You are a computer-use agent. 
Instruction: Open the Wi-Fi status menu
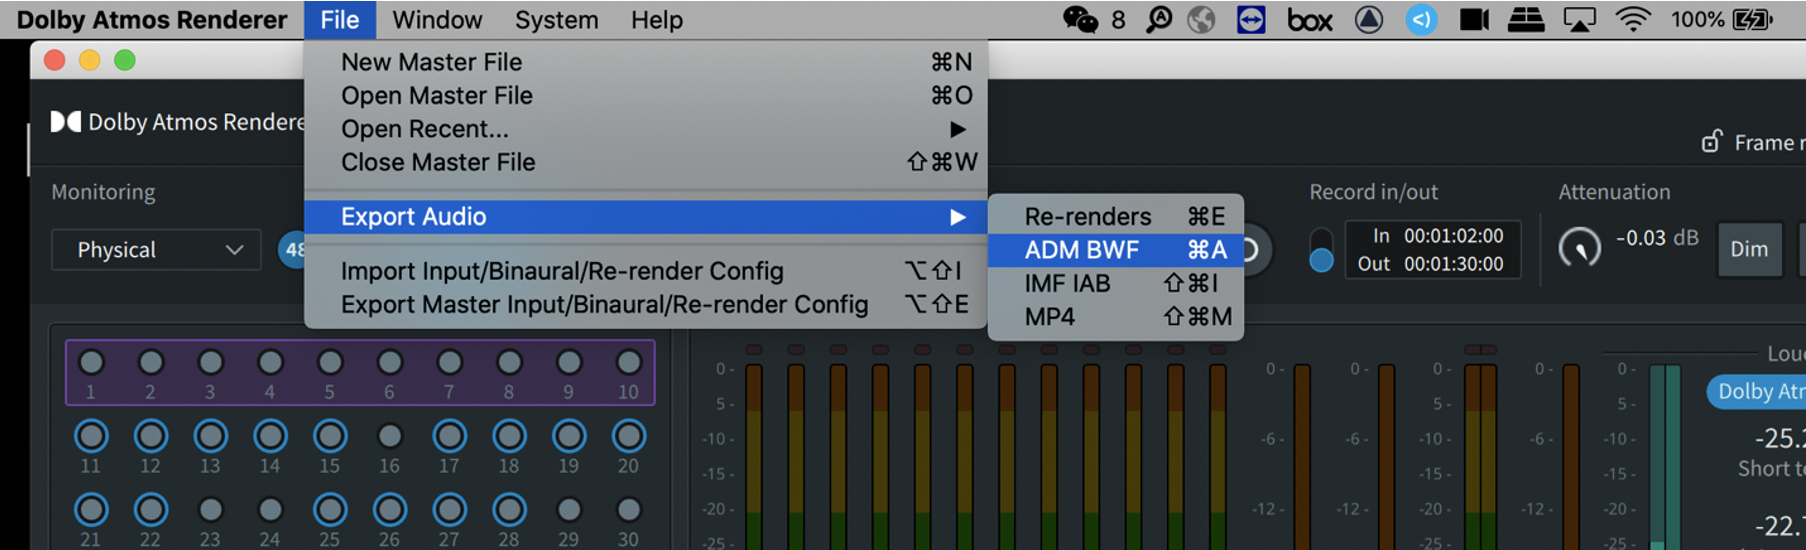(x=1633, y=20)
